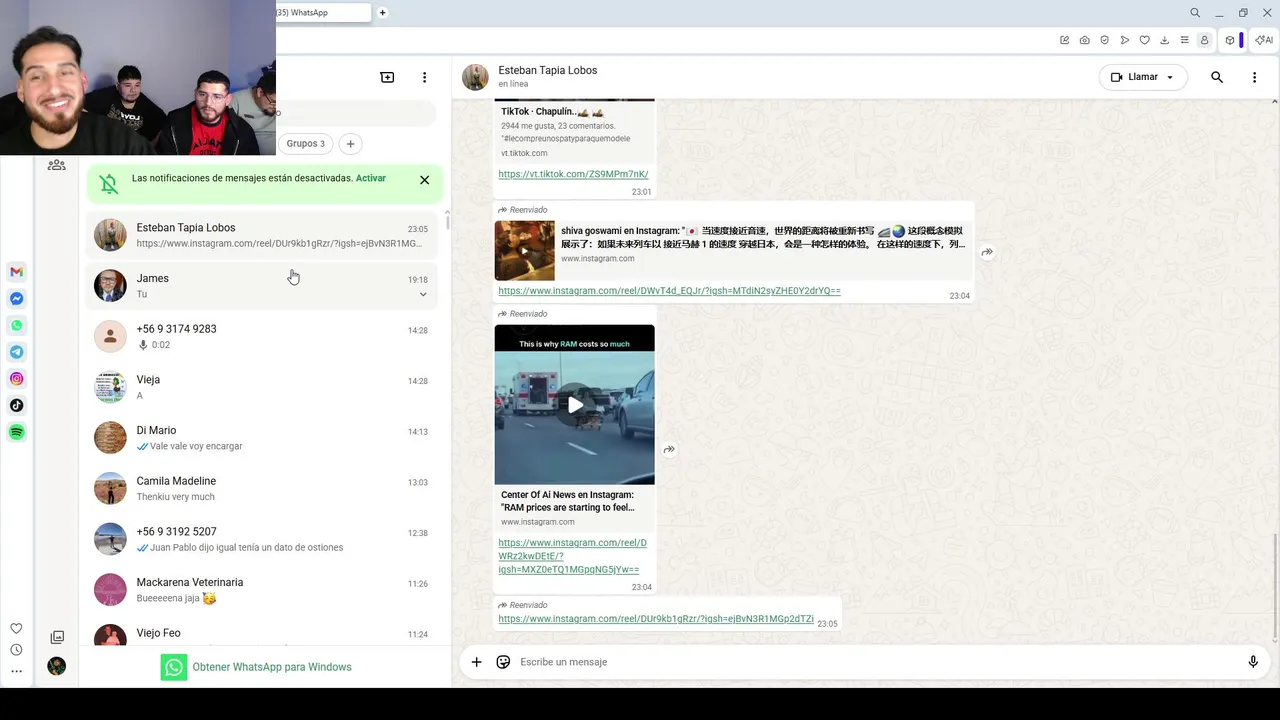Open the Vieja chat
The height and width of the screenshot is (720, 1280).
click(x=262, y=387)
